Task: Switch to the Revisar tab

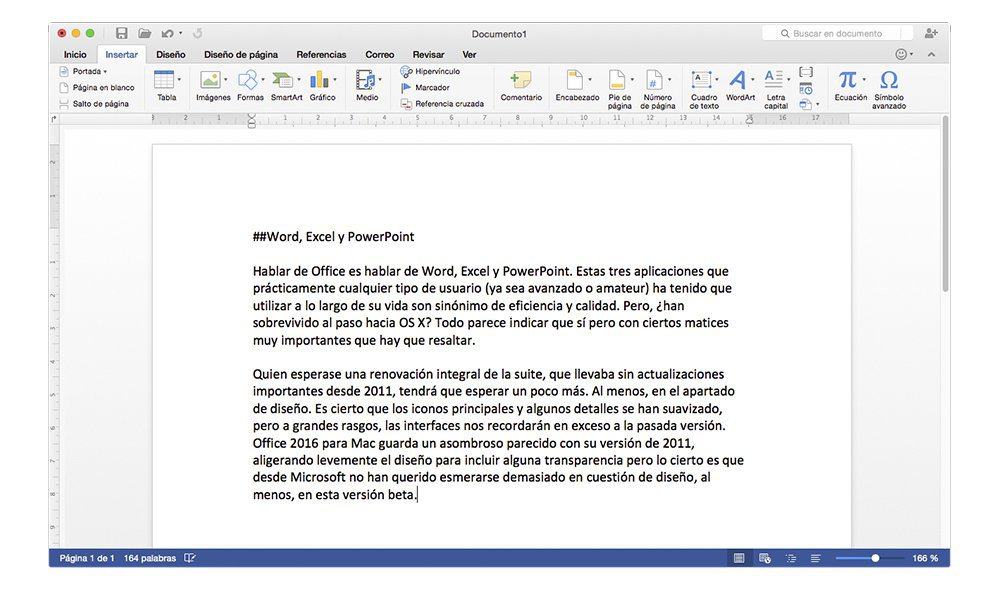Action: 428,55
